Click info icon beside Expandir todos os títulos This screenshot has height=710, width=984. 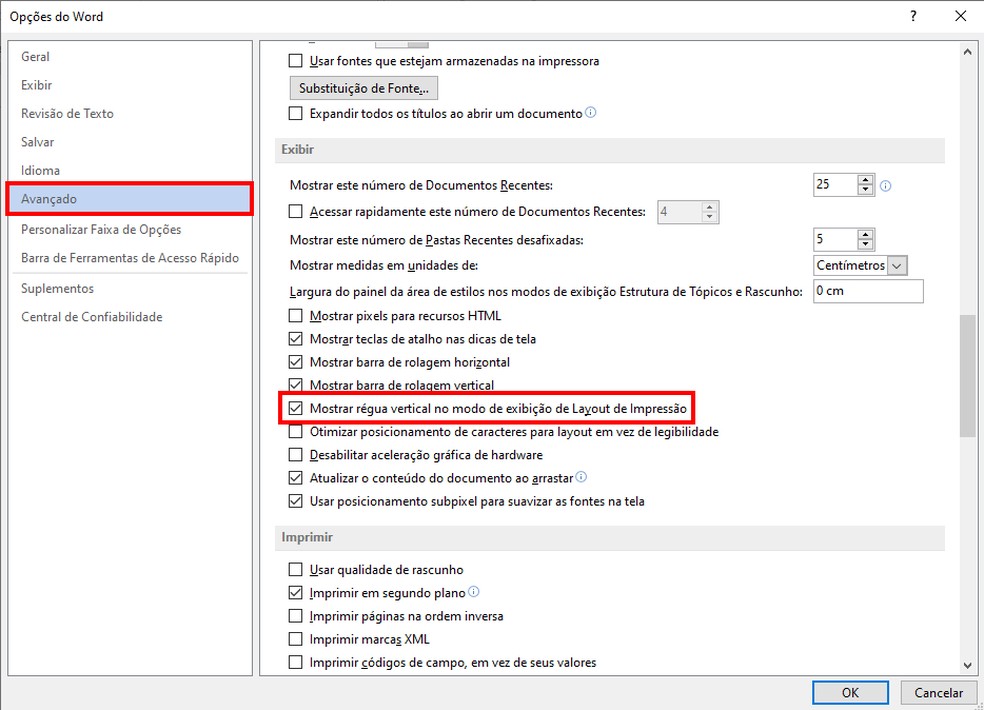coord(591,112)
